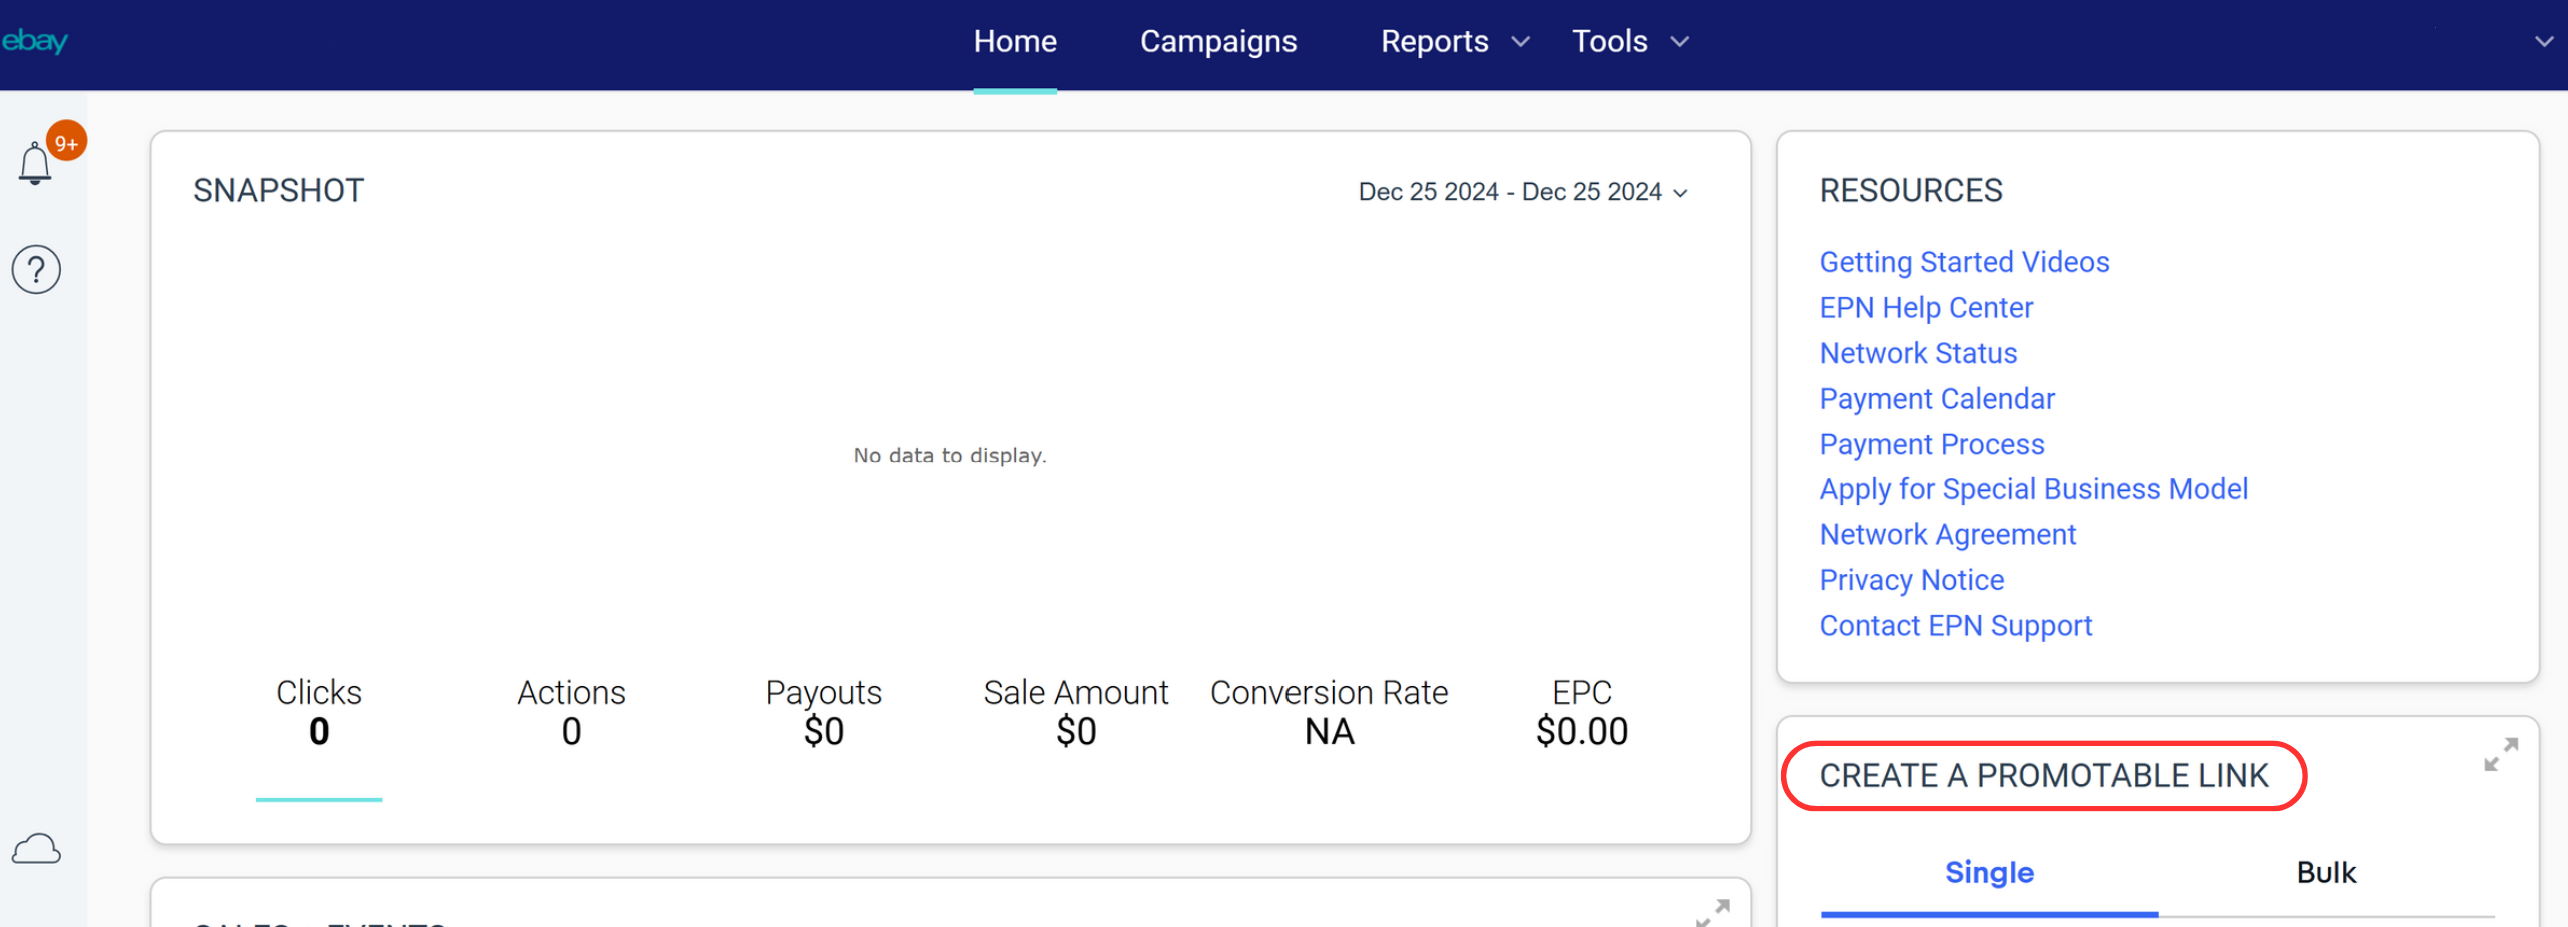Click the cloud icon in sidebar
The height and width of the screenshot is (927, 2568).
click(36, 849)
